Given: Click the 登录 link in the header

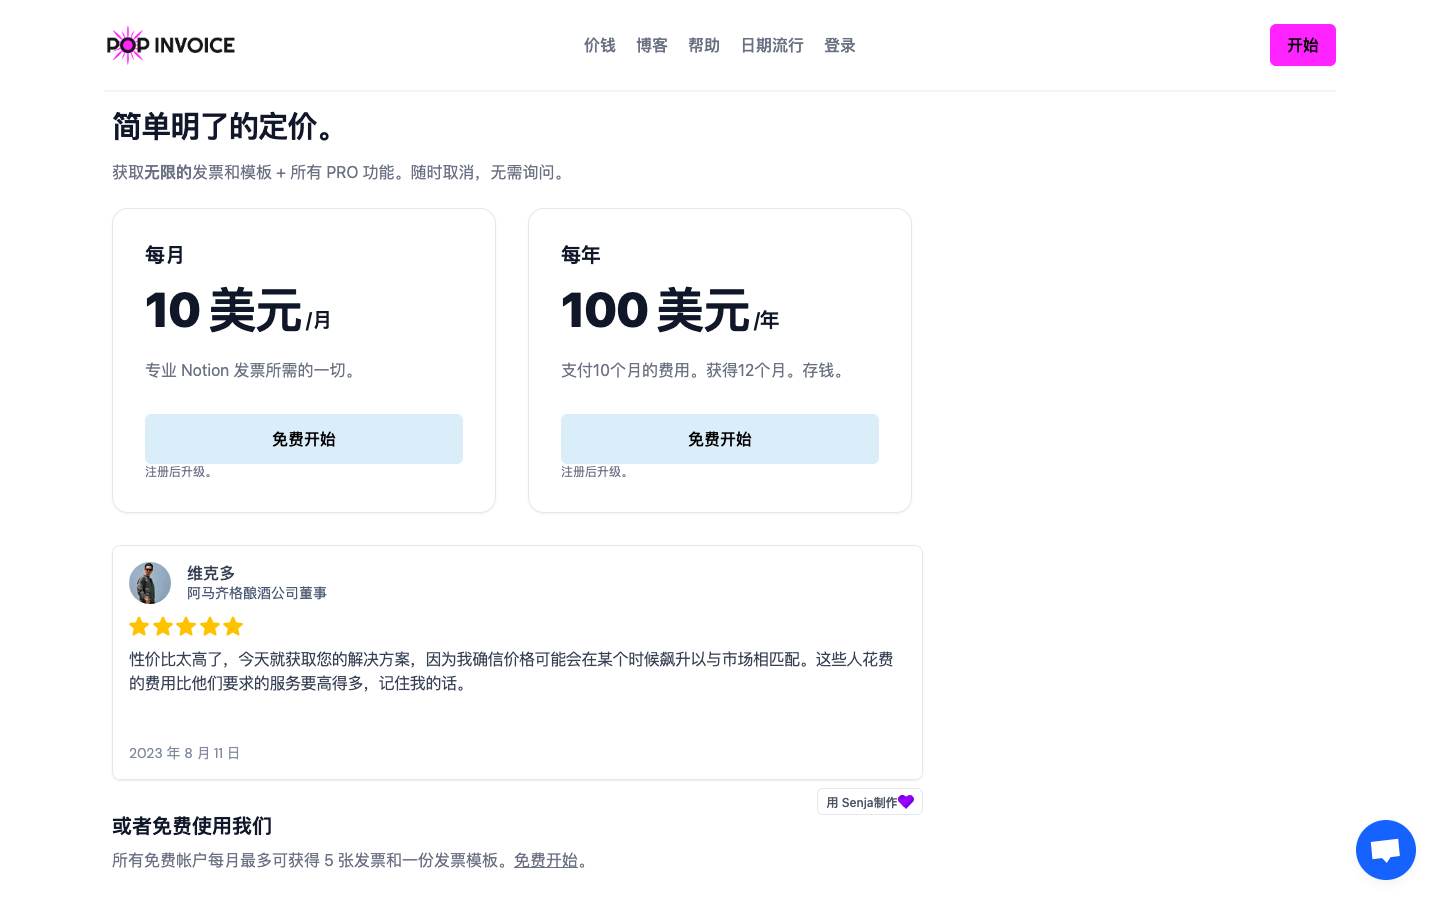Looking at the screenshot, I should point(839,45).
